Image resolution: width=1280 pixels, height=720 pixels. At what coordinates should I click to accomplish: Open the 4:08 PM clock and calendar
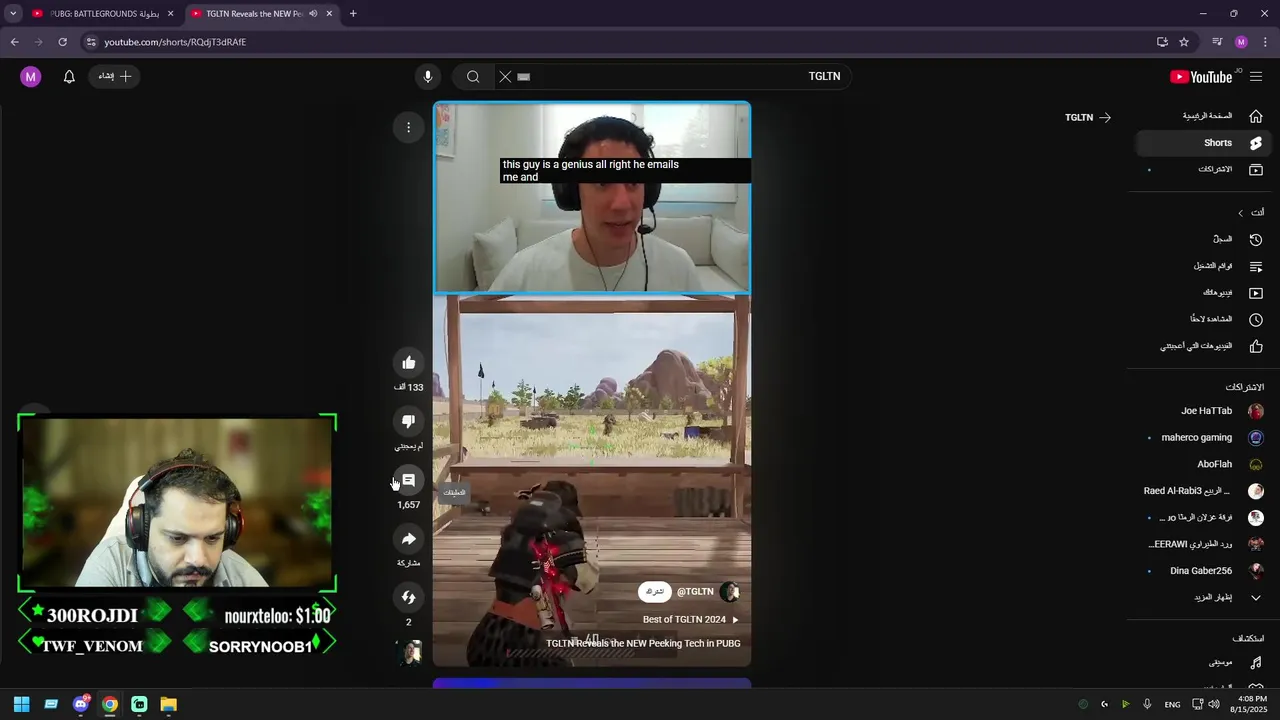coord(1248,704)
